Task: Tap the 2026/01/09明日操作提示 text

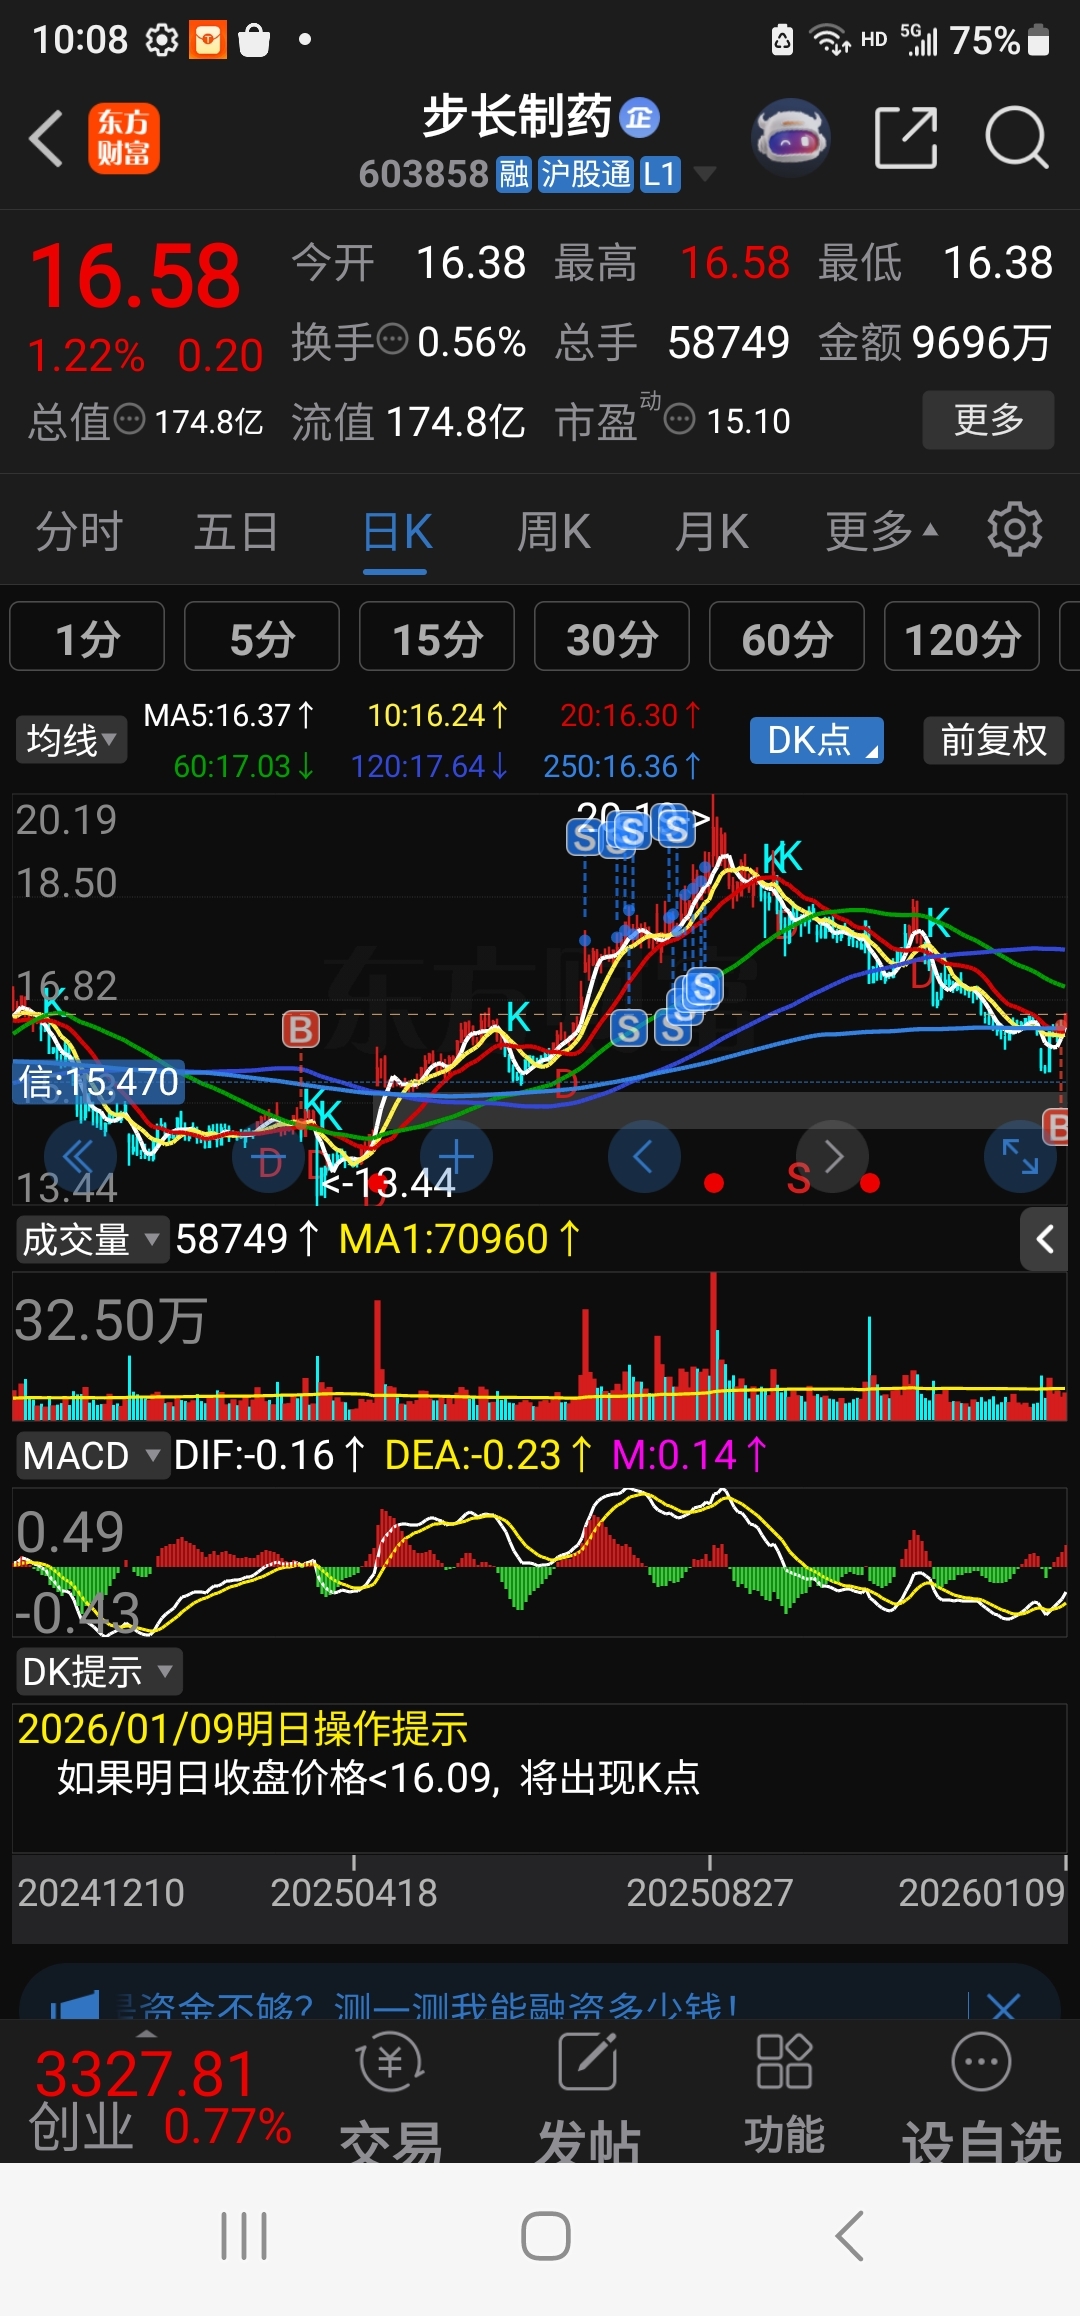Action: pyautogui.click(x=243, y=1729)
